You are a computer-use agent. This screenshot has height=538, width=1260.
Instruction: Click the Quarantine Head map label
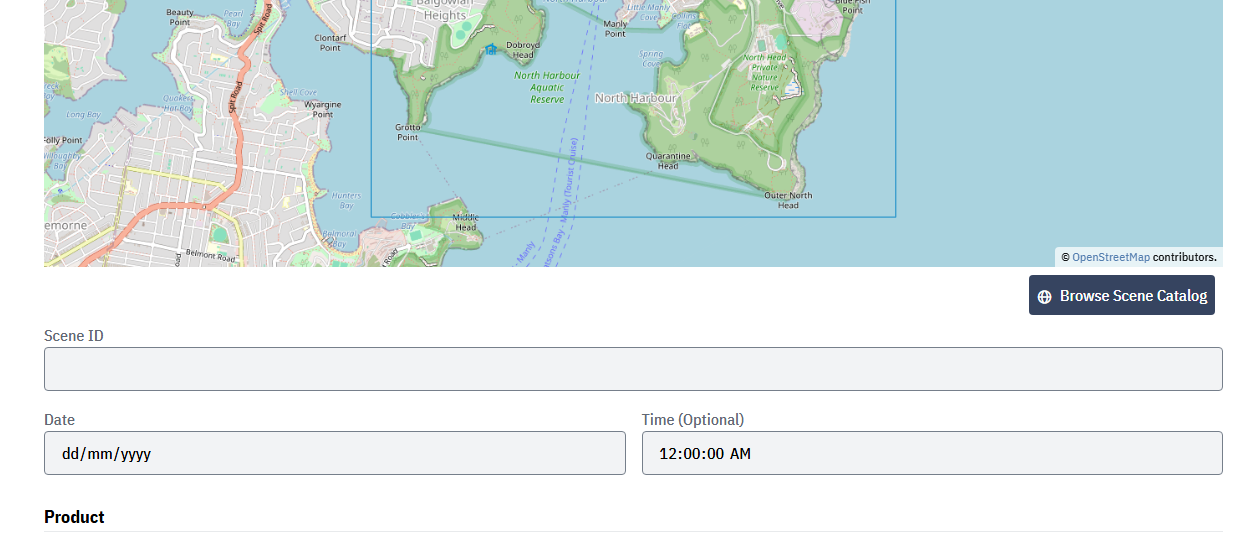click(668, 161)
